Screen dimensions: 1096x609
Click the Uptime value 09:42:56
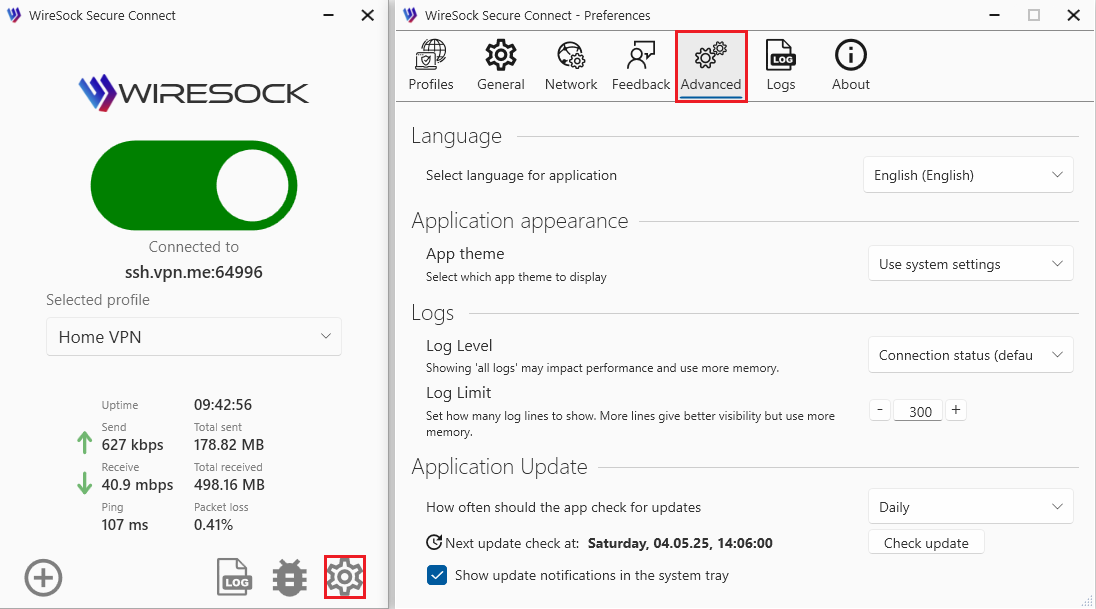[223, 404]
